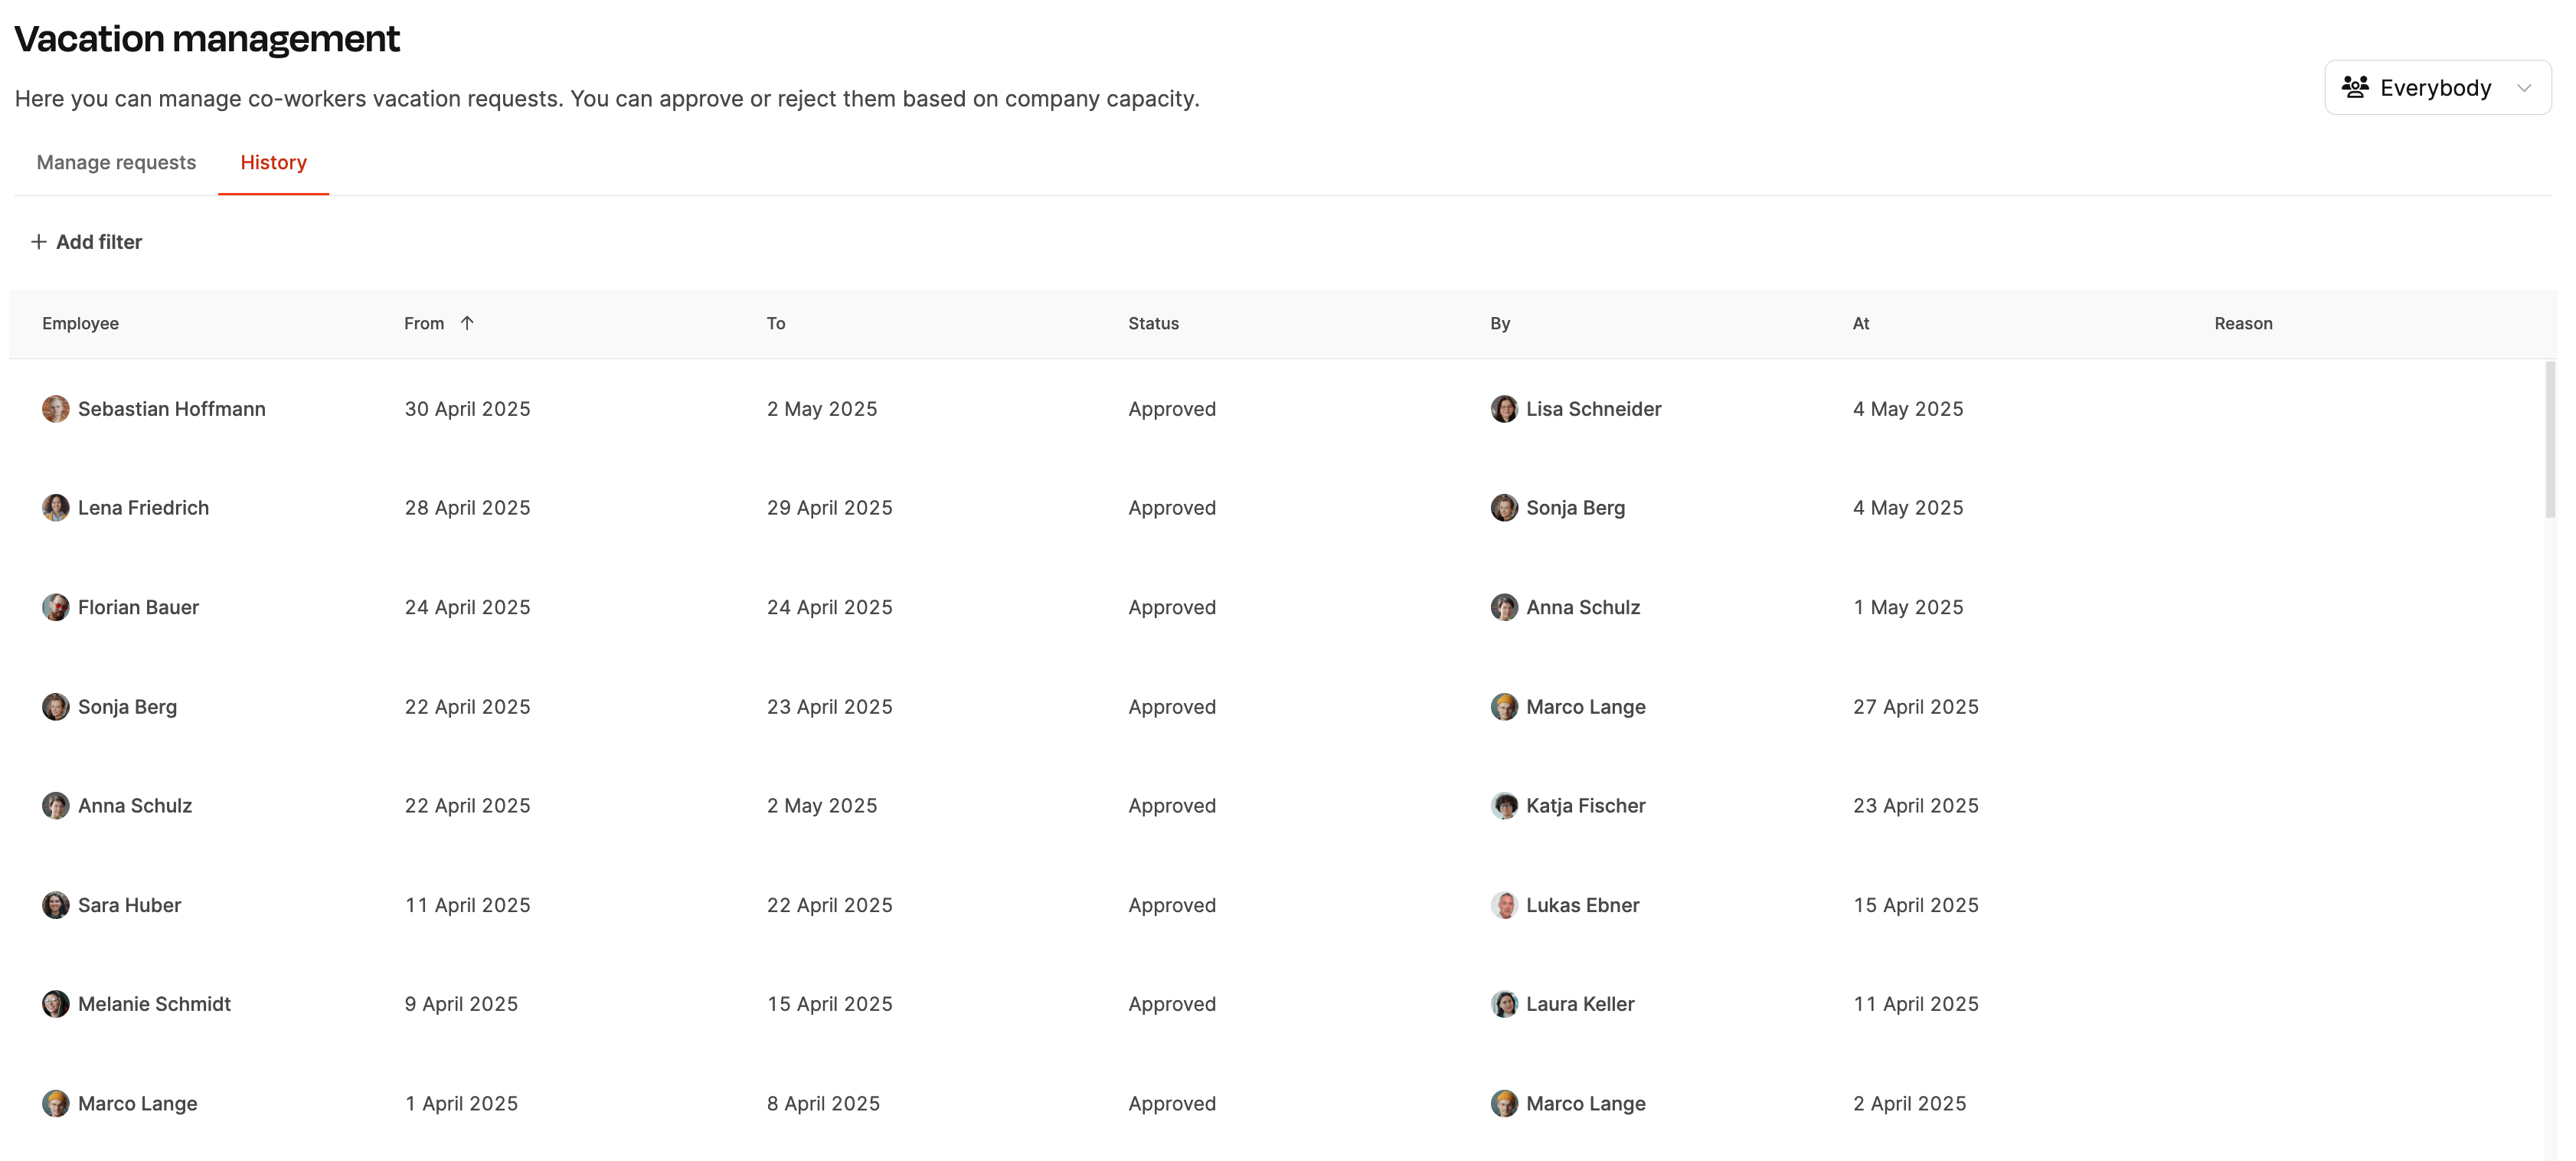Click the Sebastian Hoffmann employee name

pos(172,409)
